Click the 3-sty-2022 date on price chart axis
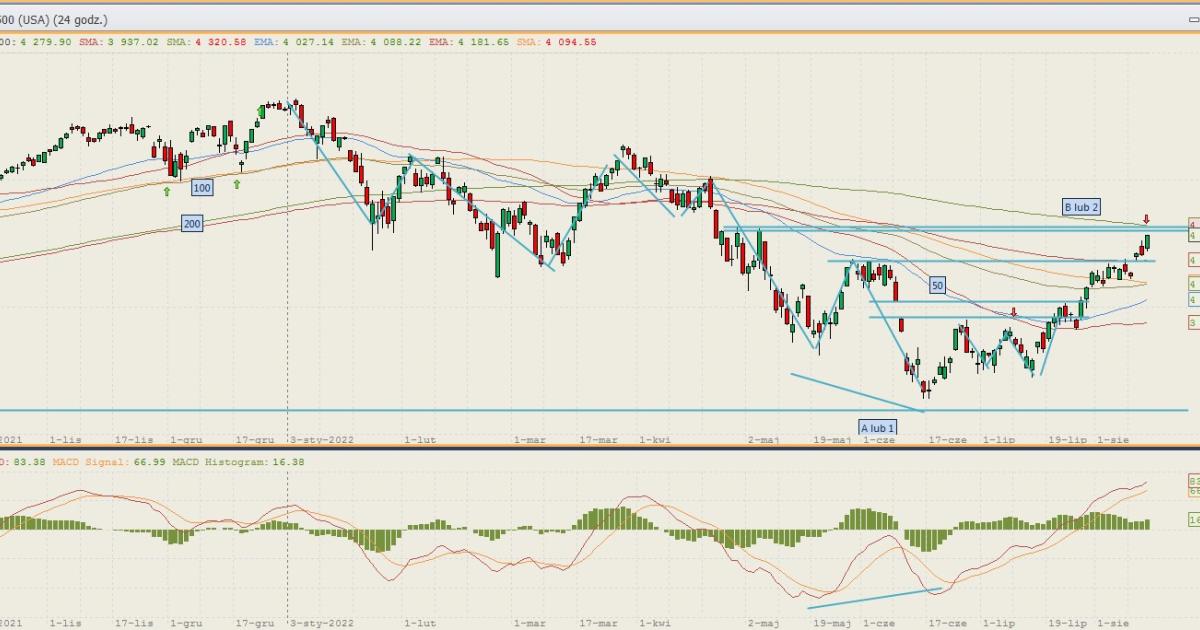The image size is (1200, 630). 322,439
